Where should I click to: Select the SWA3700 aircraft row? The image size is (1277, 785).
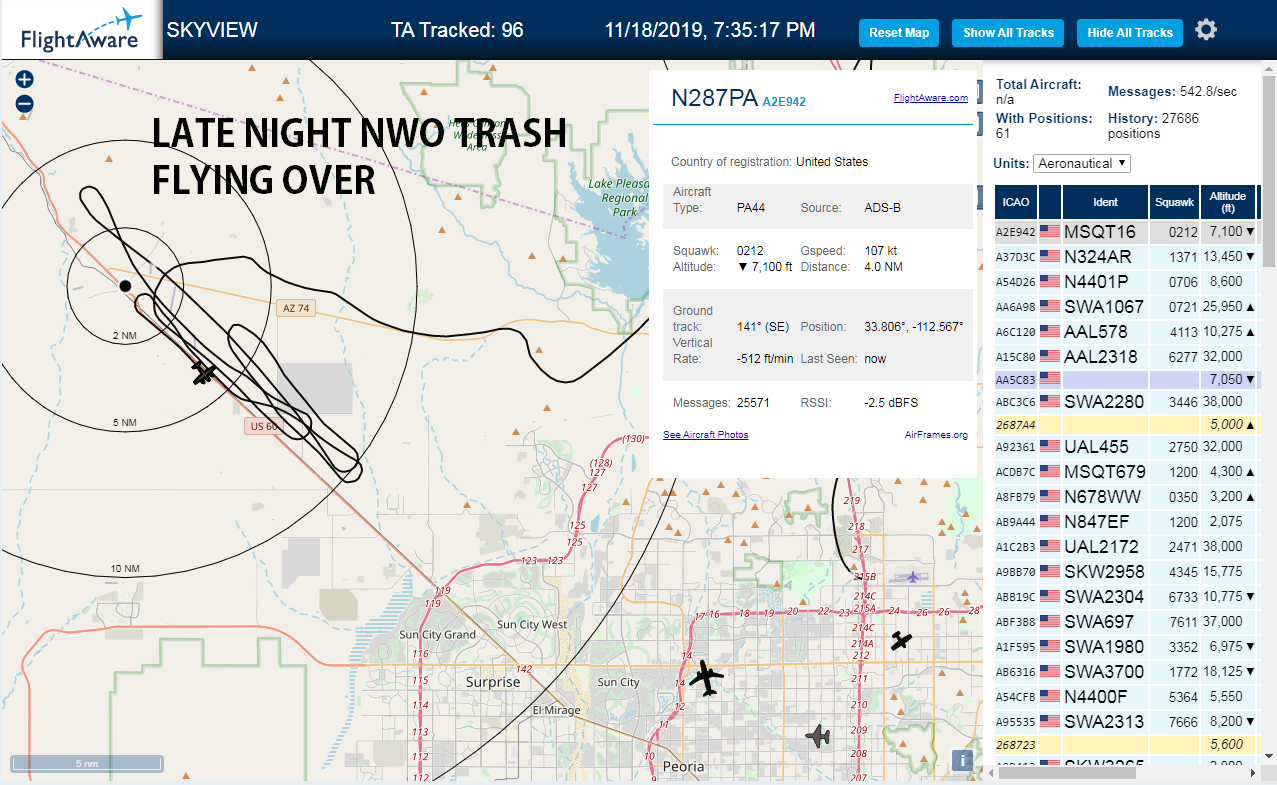coord(1126,672)
